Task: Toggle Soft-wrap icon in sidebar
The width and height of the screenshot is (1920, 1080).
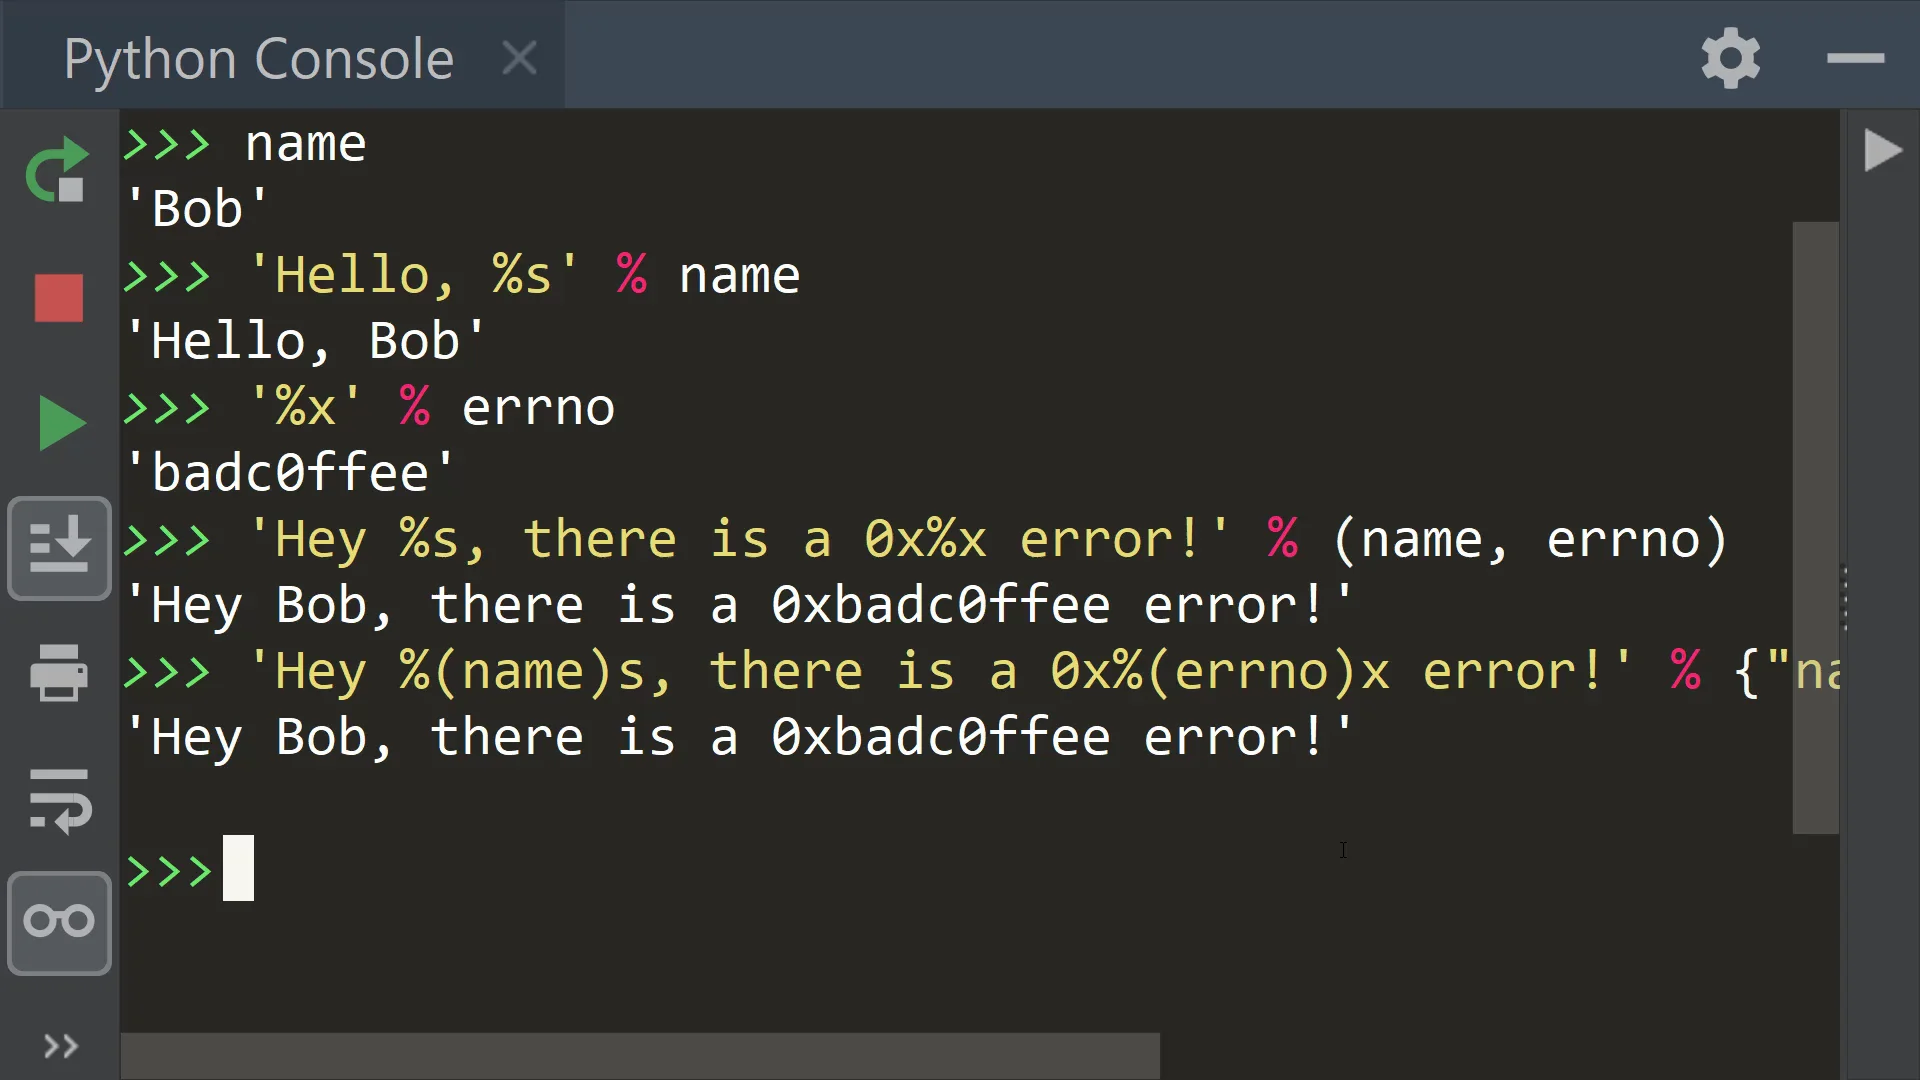Action: pyautogui.click(x=59, y=800)
